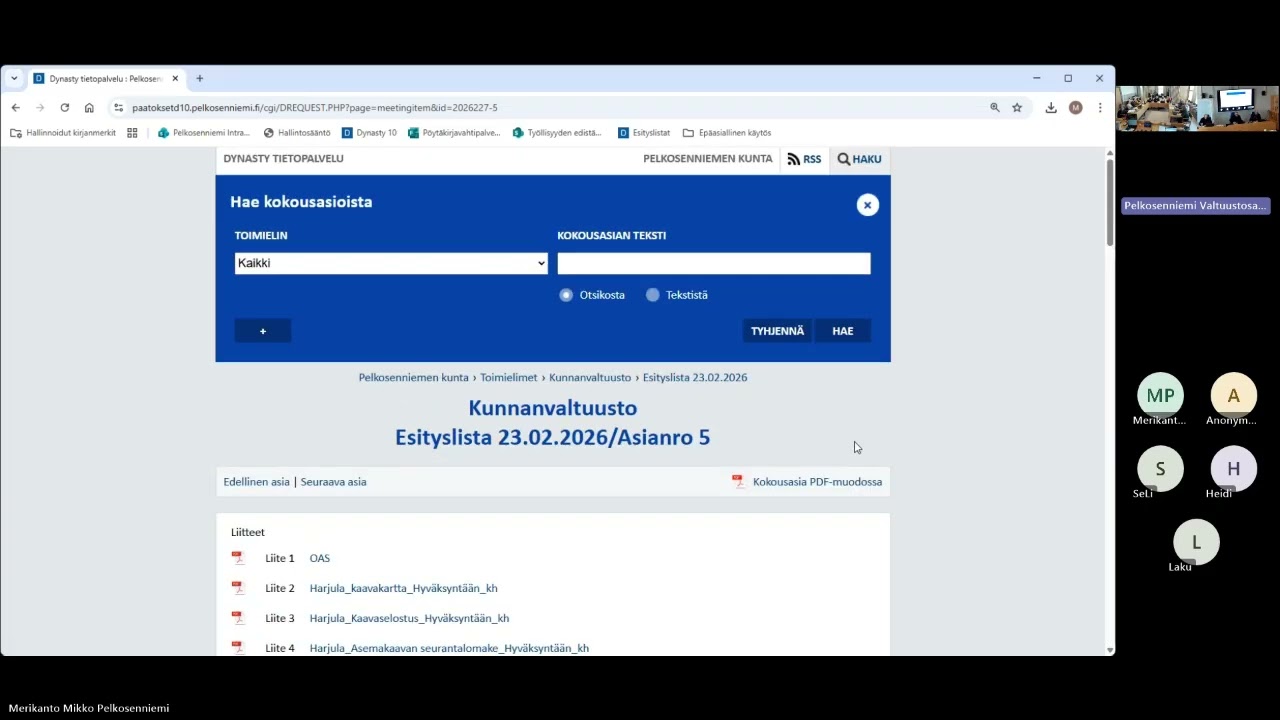
Task: Open the browser downloads icon
Action: tap(1051, 108)
